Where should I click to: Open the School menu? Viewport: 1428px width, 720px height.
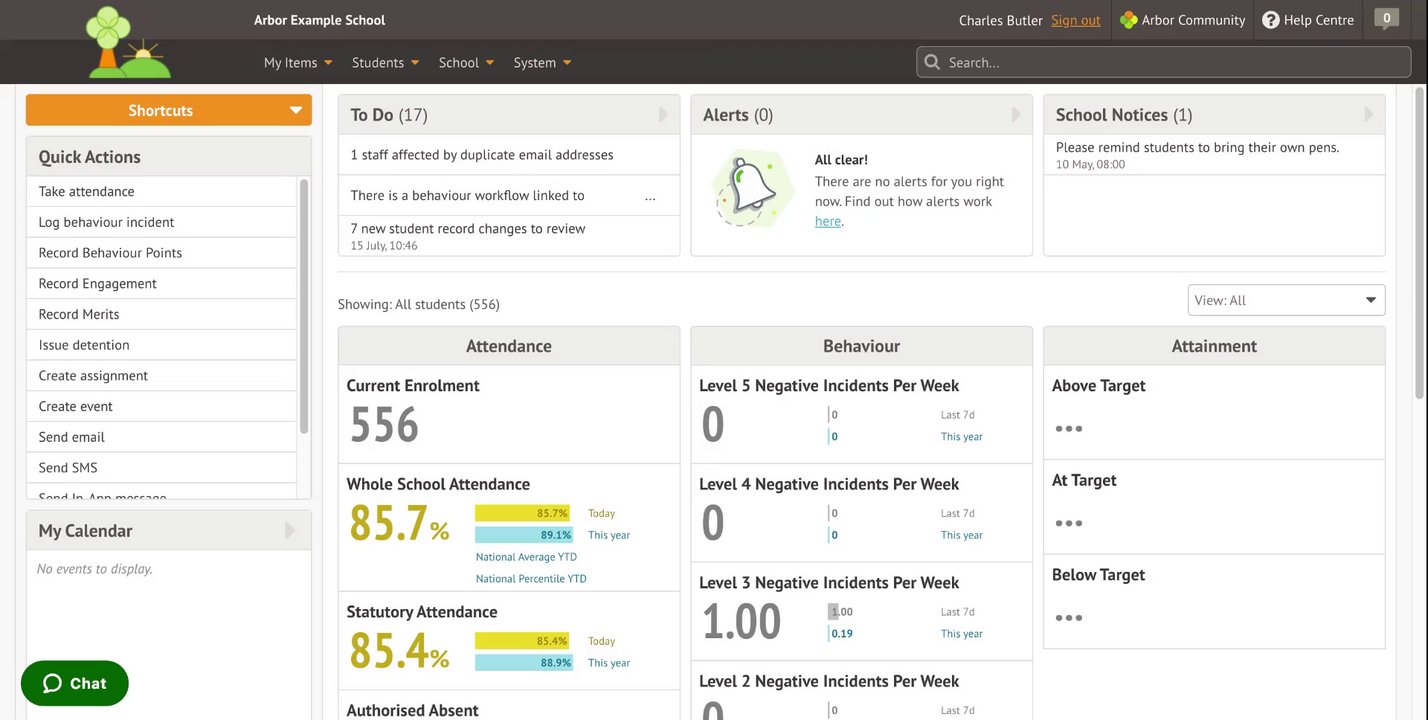click(466, 62)
